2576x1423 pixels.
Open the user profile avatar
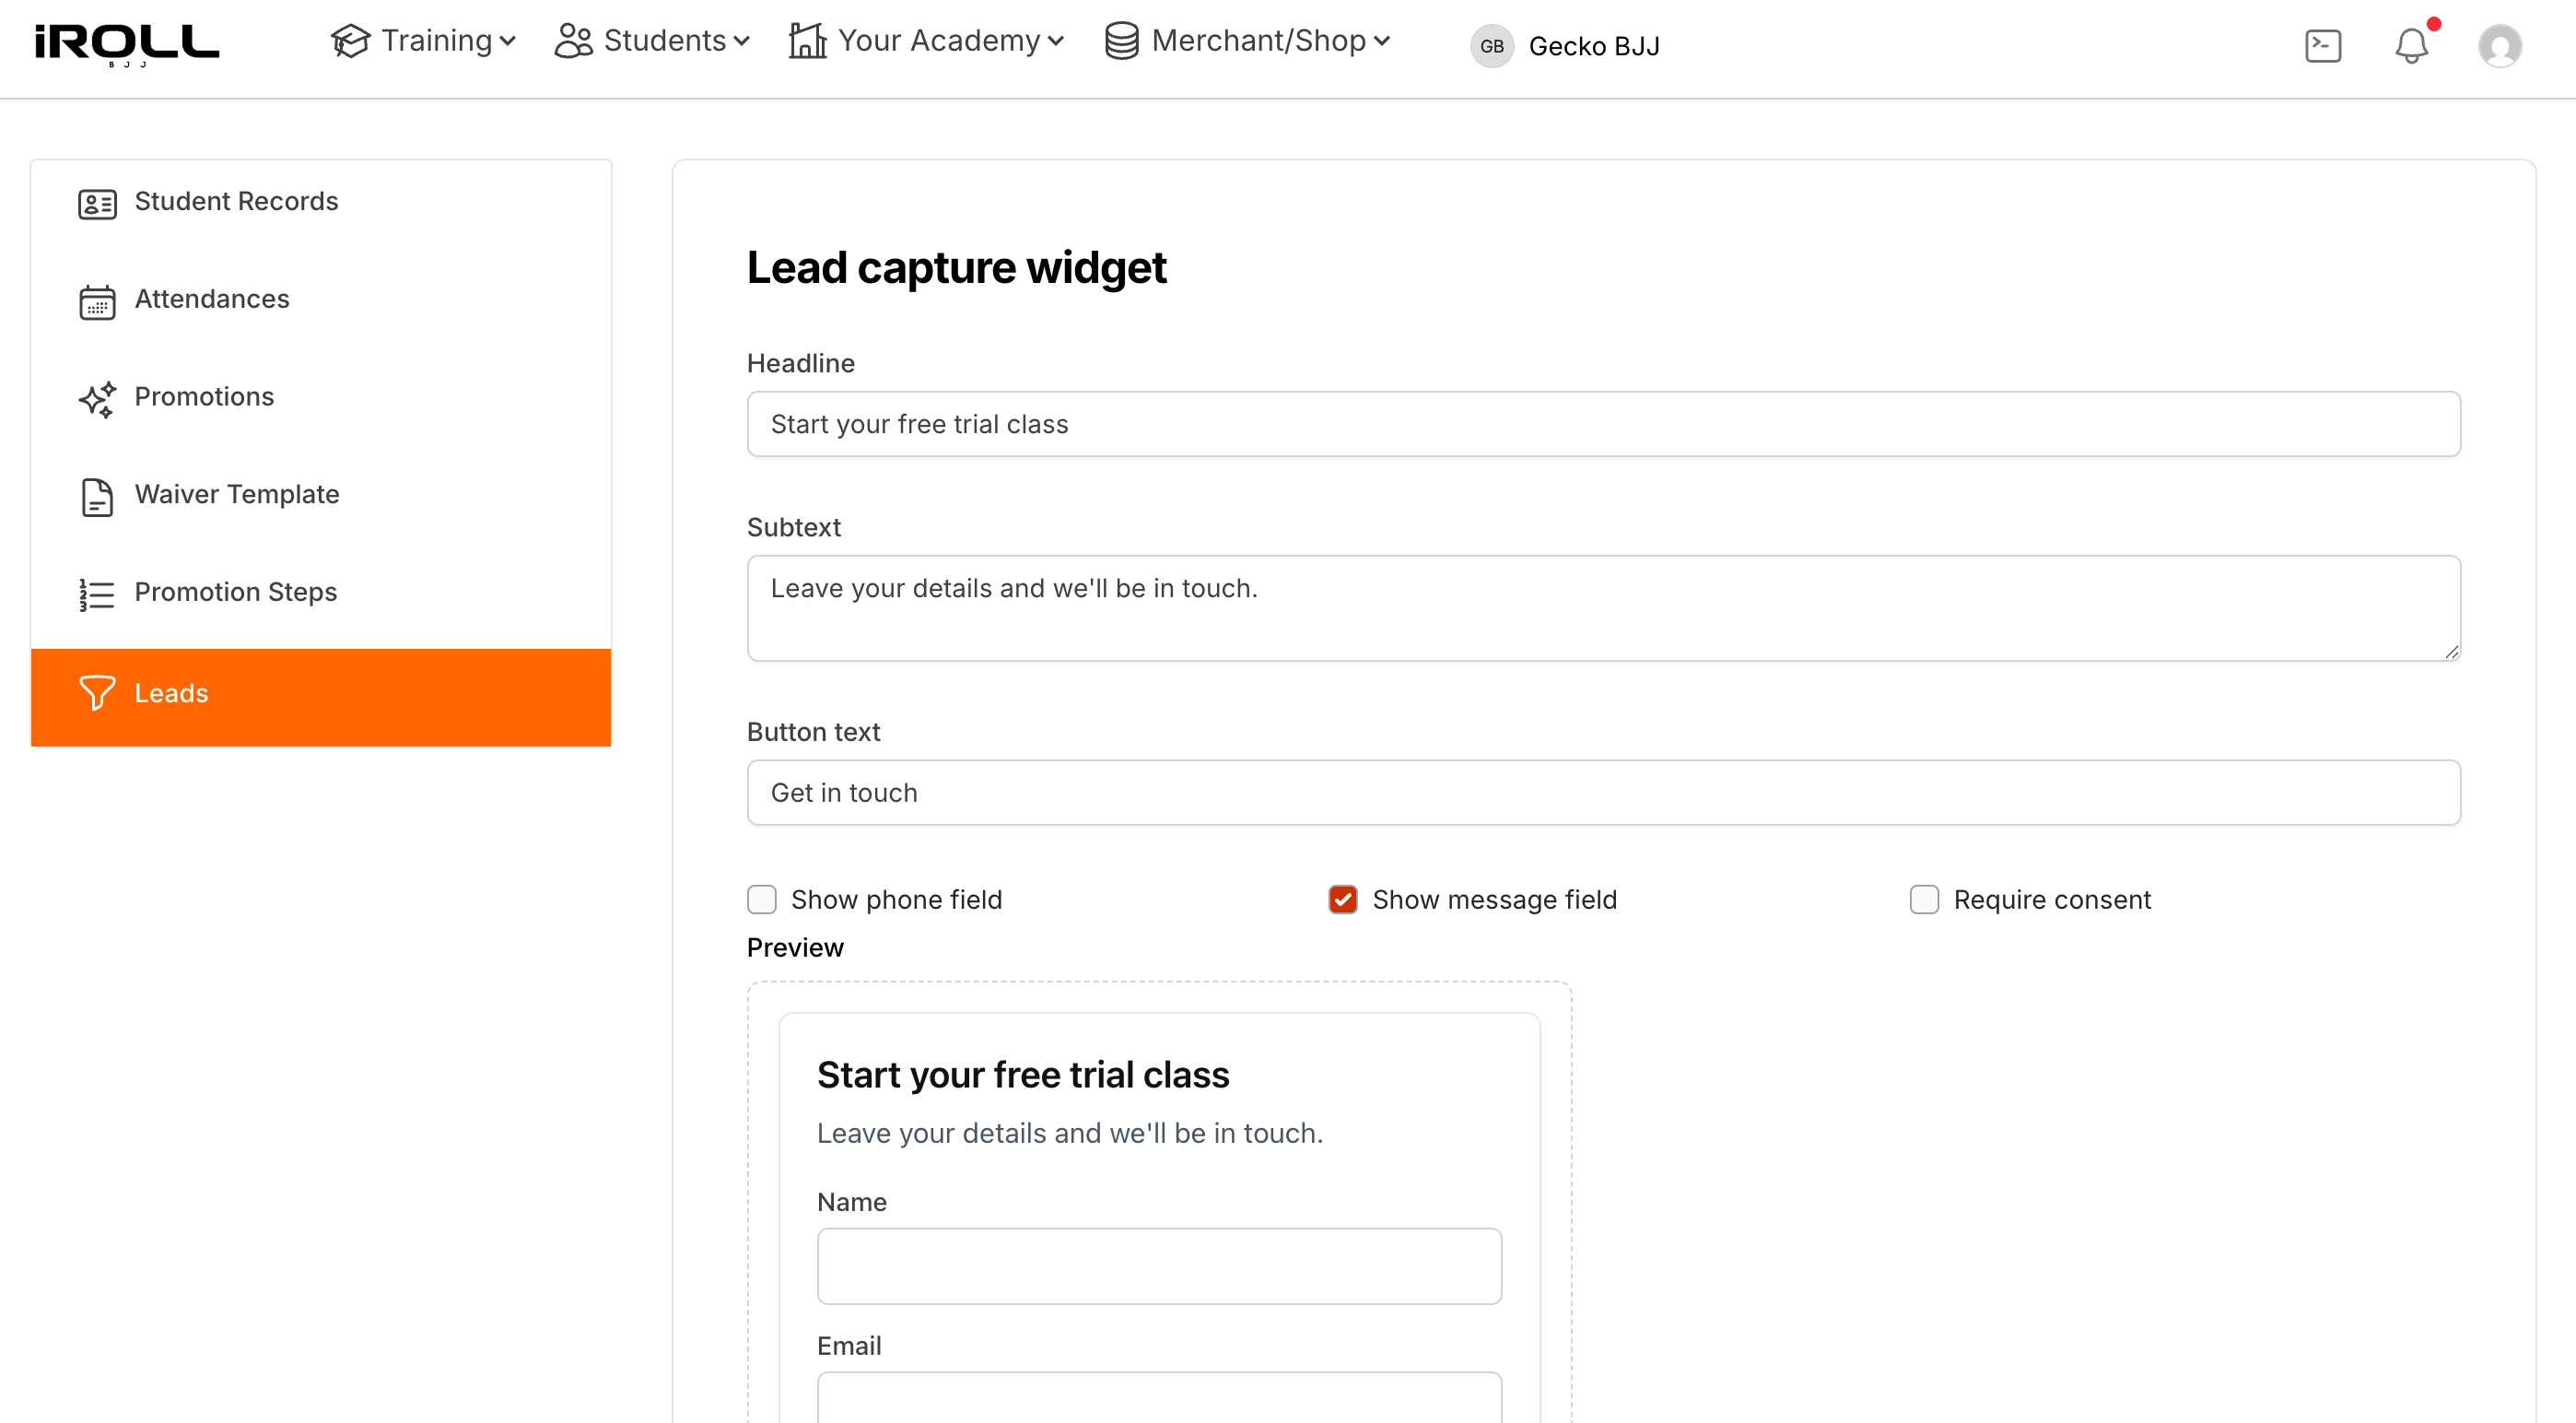2499,46
